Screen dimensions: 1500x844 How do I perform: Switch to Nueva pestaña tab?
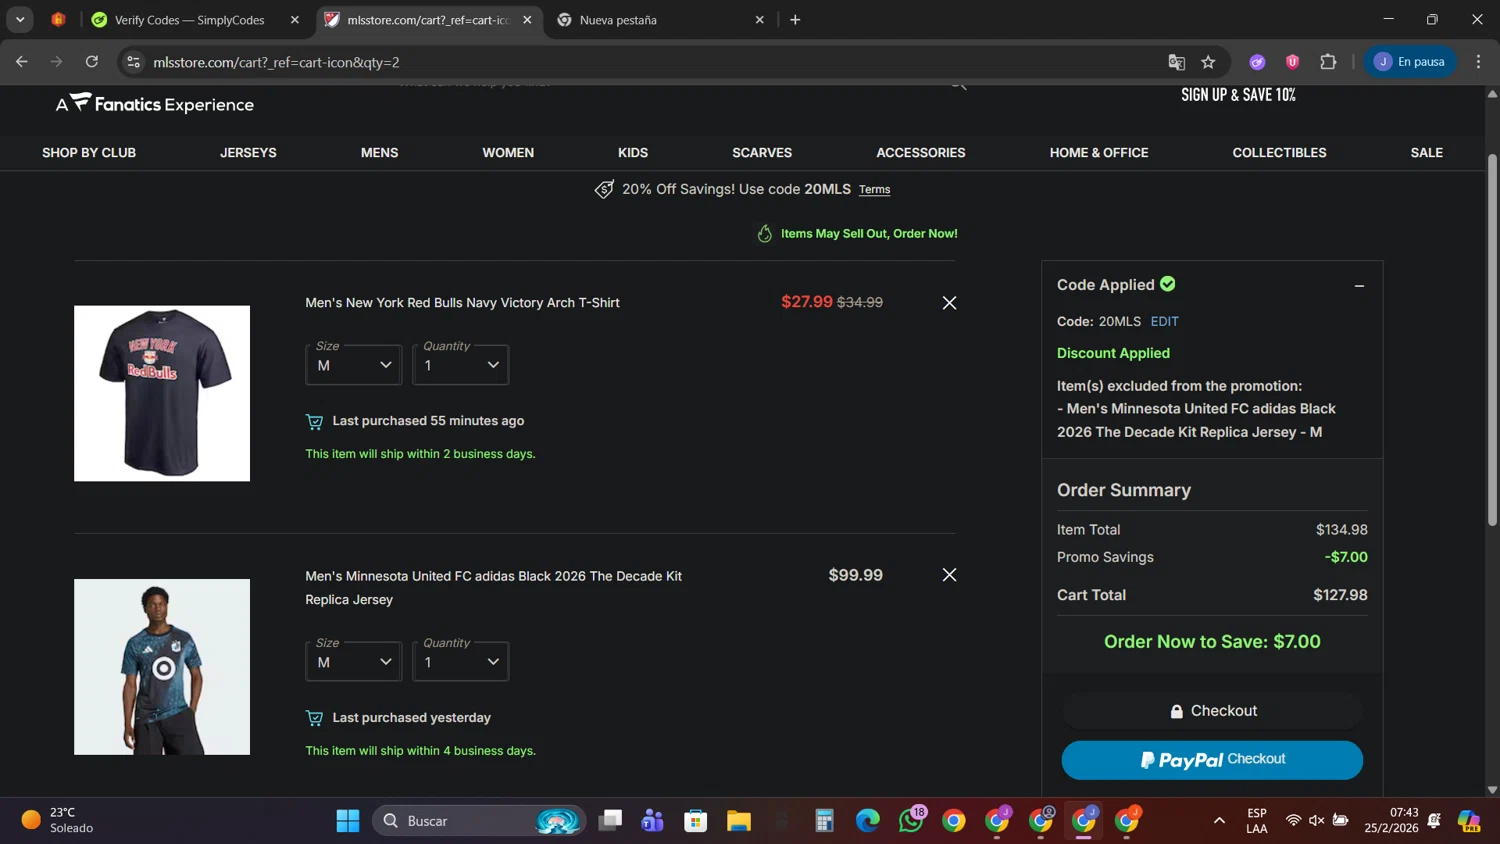(660, 20)
